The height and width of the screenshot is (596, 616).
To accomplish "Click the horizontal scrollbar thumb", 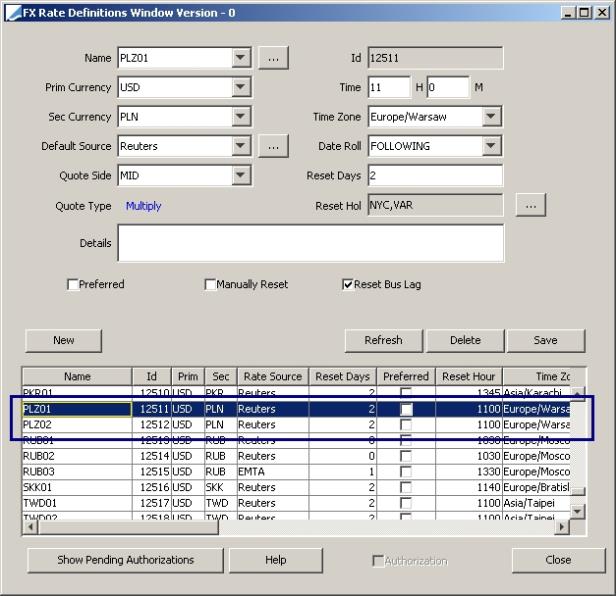I will pos(128,527).
